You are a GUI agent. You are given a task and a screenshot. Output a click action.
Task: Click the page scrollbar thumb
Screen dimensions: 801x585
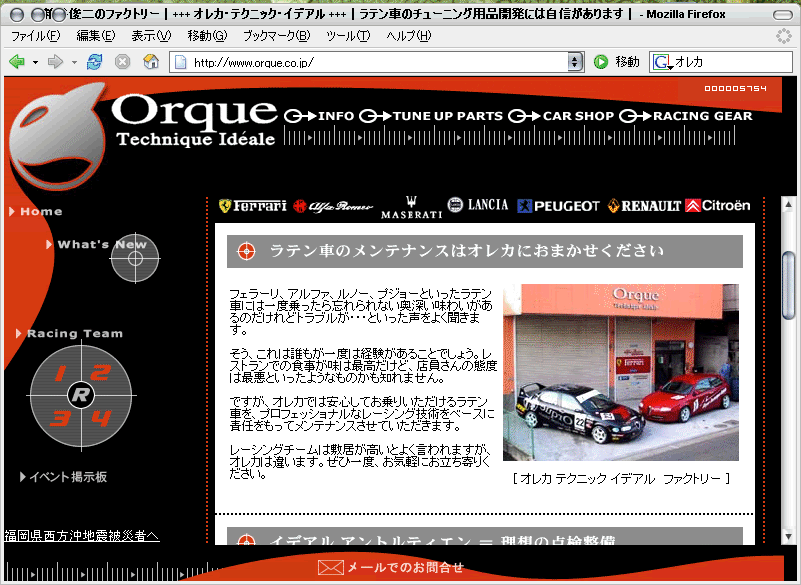click(788, 285)
